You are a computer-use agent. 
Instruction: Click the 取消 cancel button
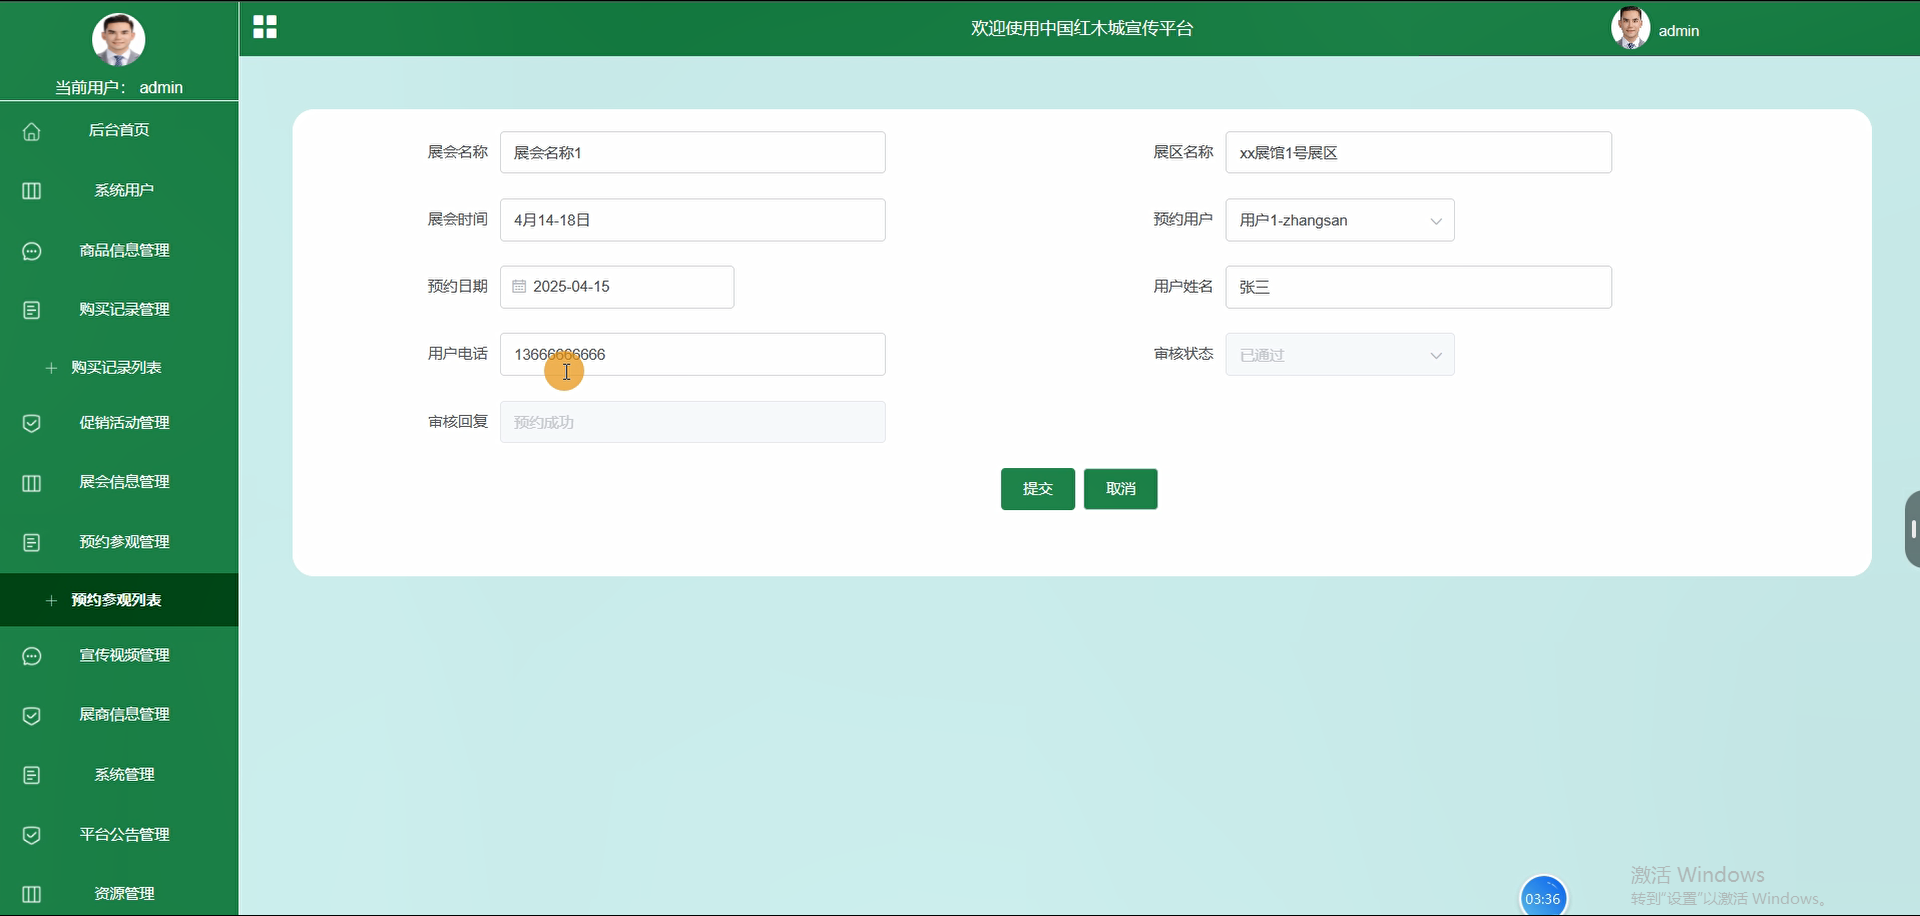coord(1120,489)
